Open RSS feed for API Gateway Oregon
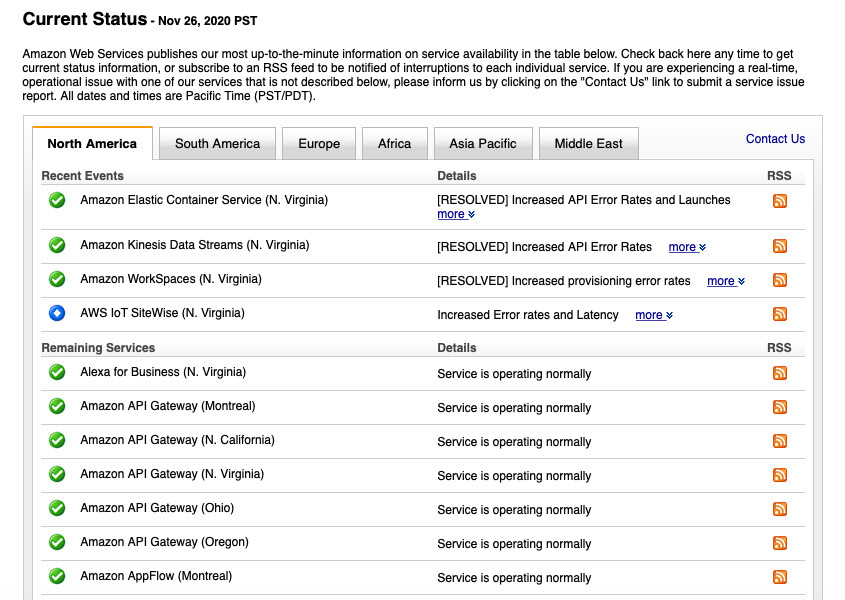845x600 pixels. click(x=779, y=543)
